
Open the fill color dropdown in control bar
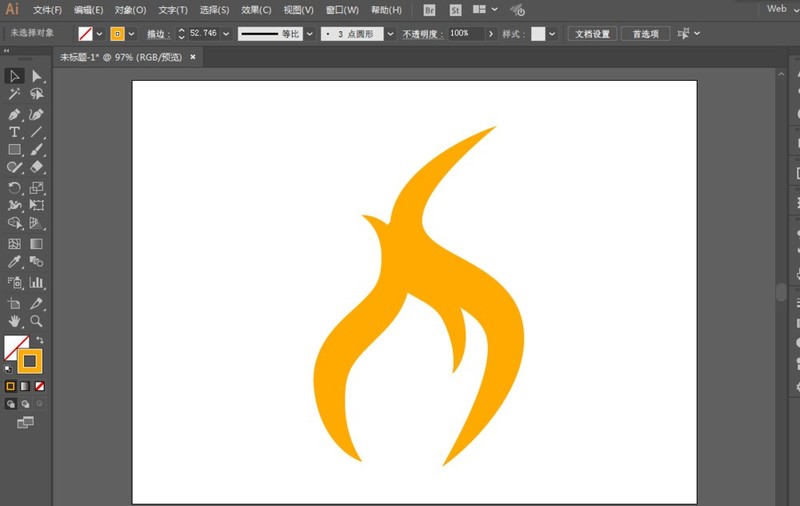[x=99, y=34]
